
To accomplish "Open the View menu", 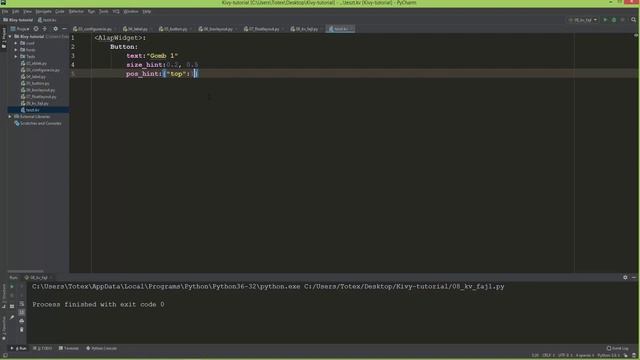I will [27, 11].
